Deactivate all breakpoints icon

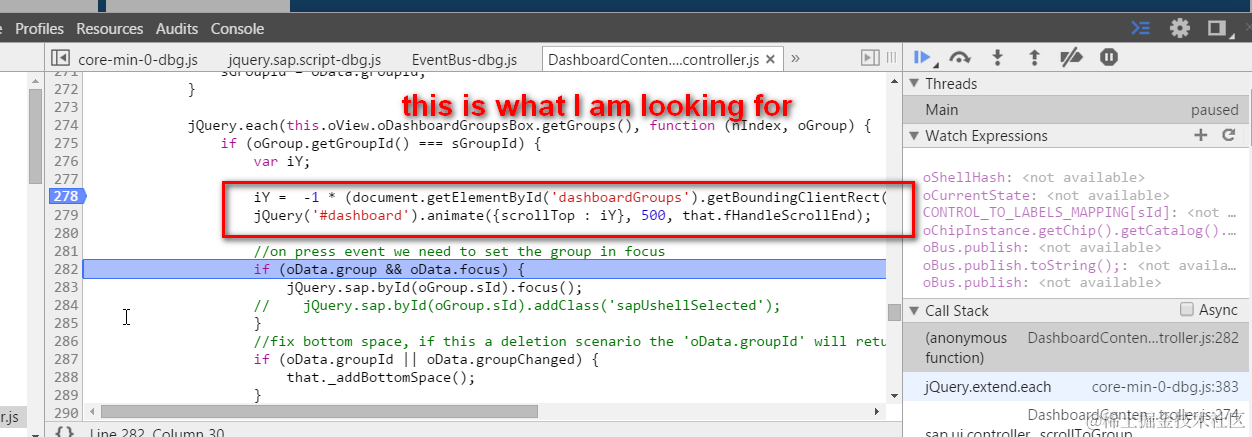coord(1071,58)
